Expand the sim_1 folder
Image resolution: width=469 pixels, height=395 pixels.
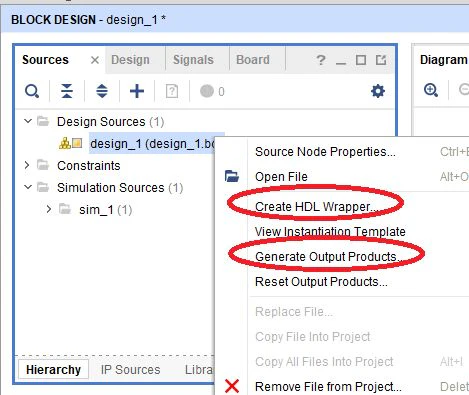pyautogui.click(x=49, y=209)
